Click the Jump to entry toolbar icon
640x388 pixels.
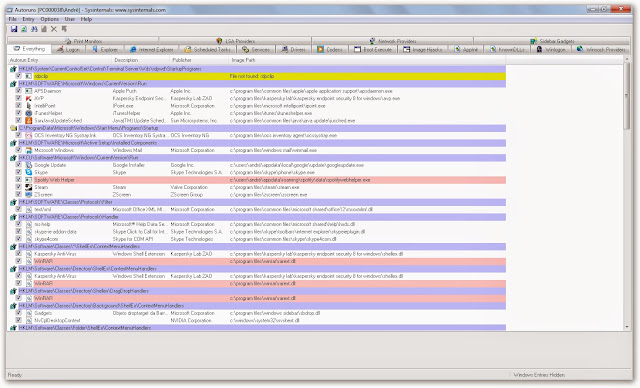pos(64,29)
